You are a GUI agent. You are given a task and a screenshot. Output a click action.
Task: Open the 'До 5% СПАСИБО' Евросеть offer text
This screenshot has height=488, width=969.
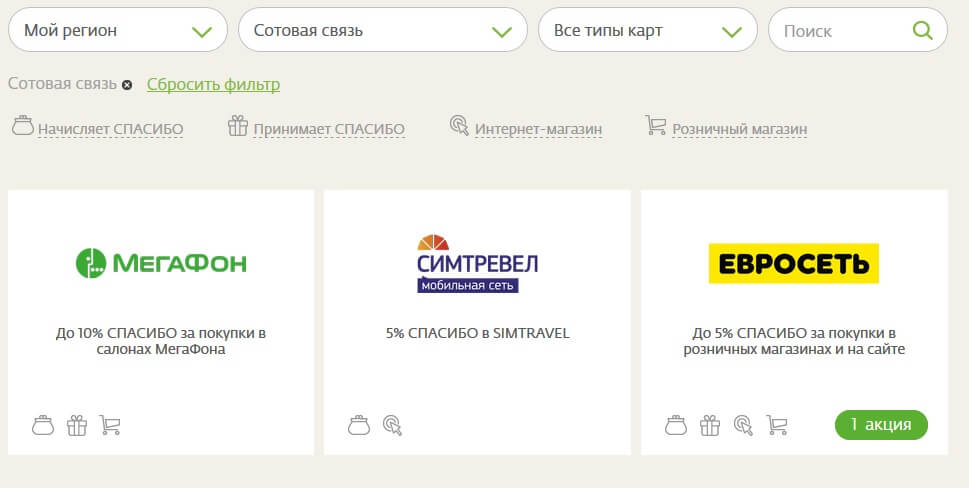(x=794, y=341)
